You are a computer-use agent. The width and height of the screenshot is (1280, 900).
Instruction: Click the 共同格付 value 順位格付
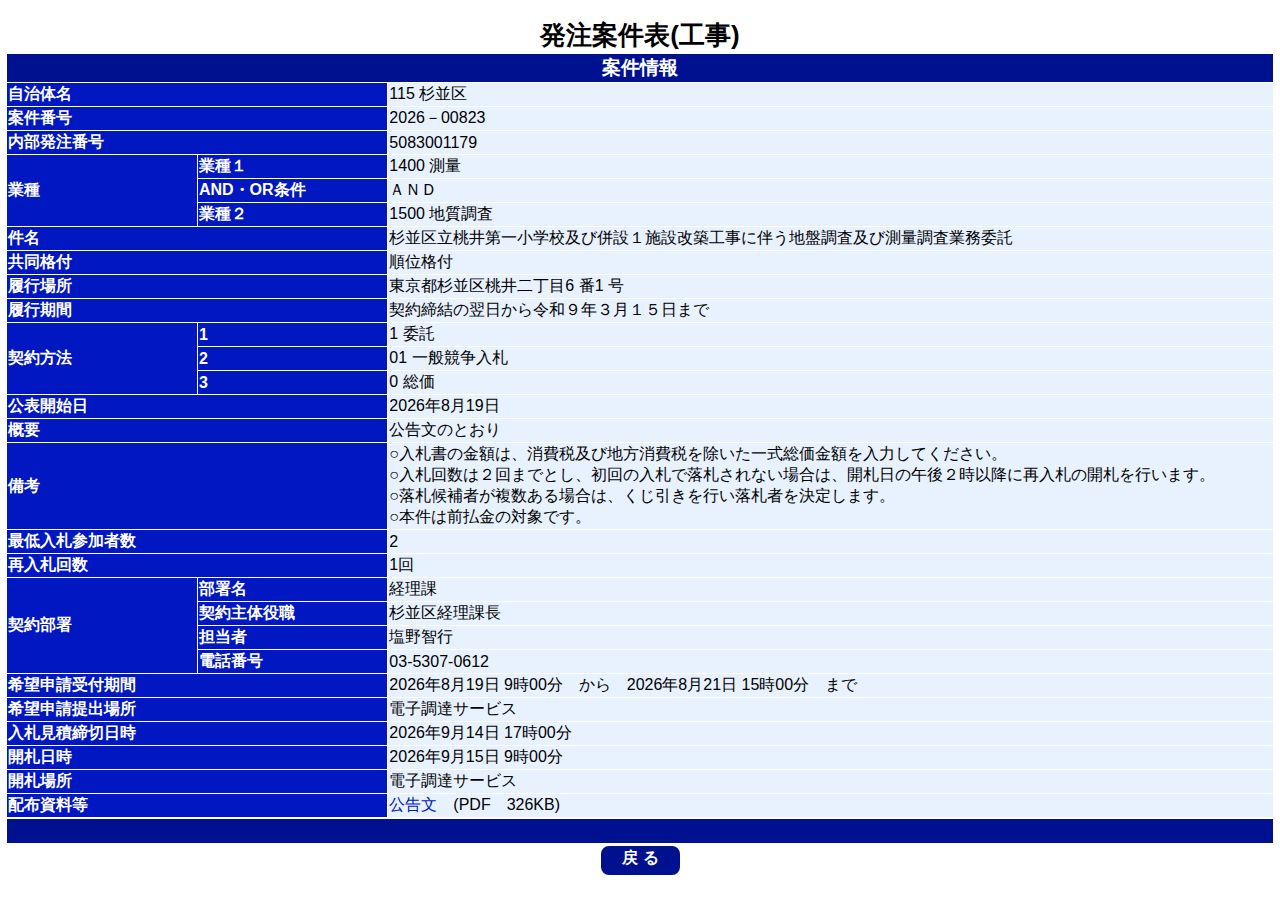pyautogui.click(x=421, y=262)
